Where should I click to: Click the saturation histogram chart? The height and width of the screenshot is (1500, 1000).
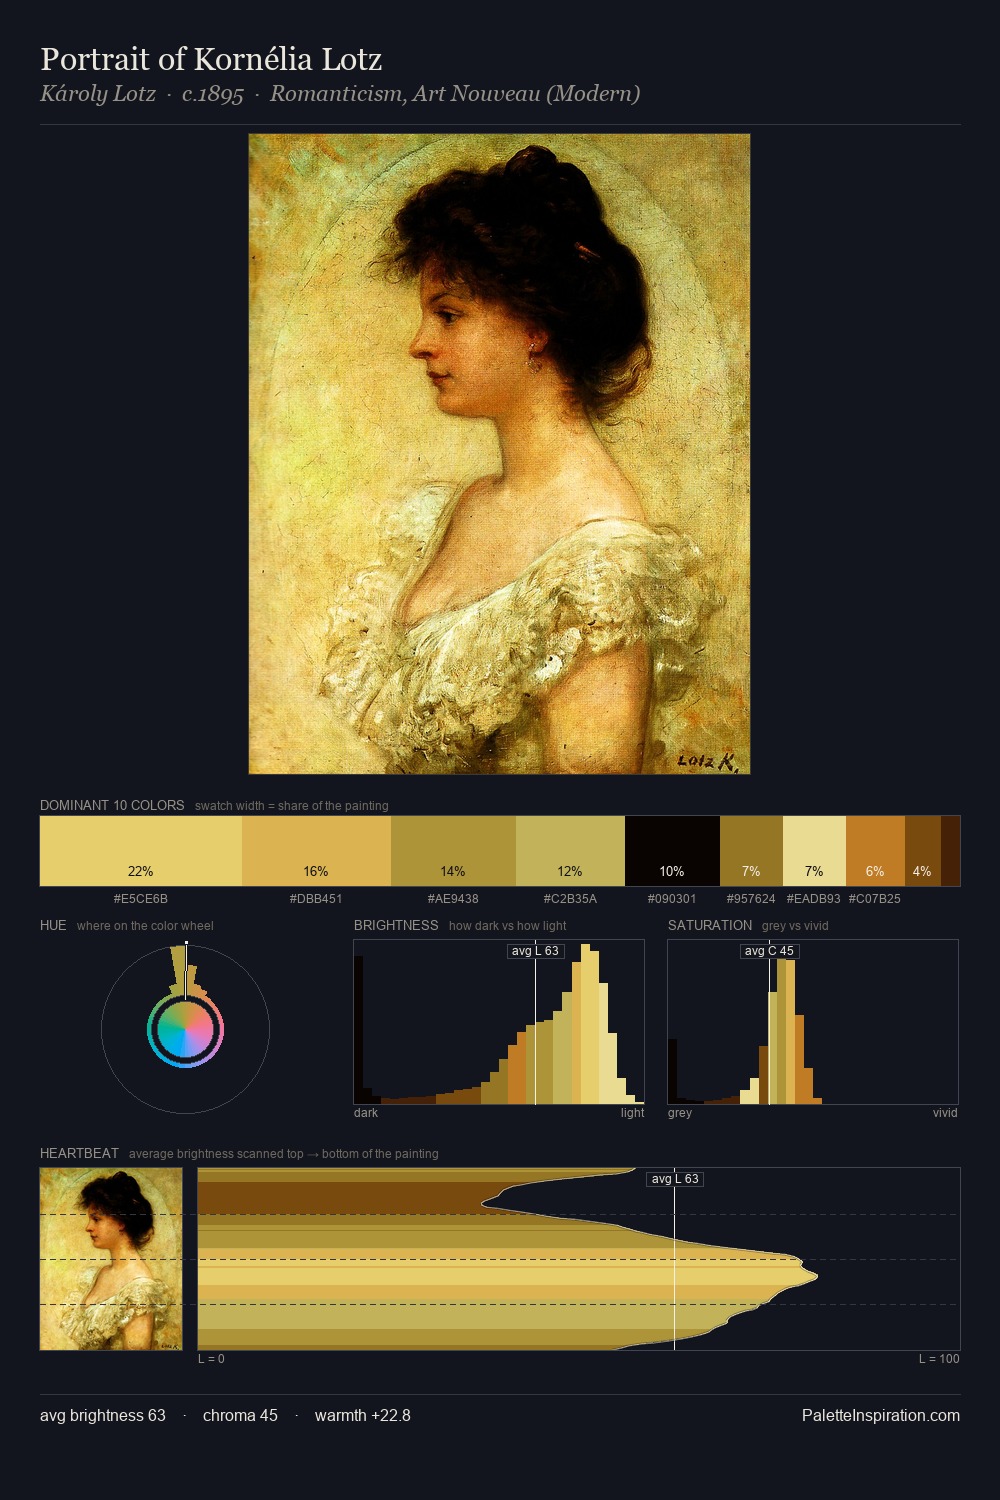coord(813,1022)
